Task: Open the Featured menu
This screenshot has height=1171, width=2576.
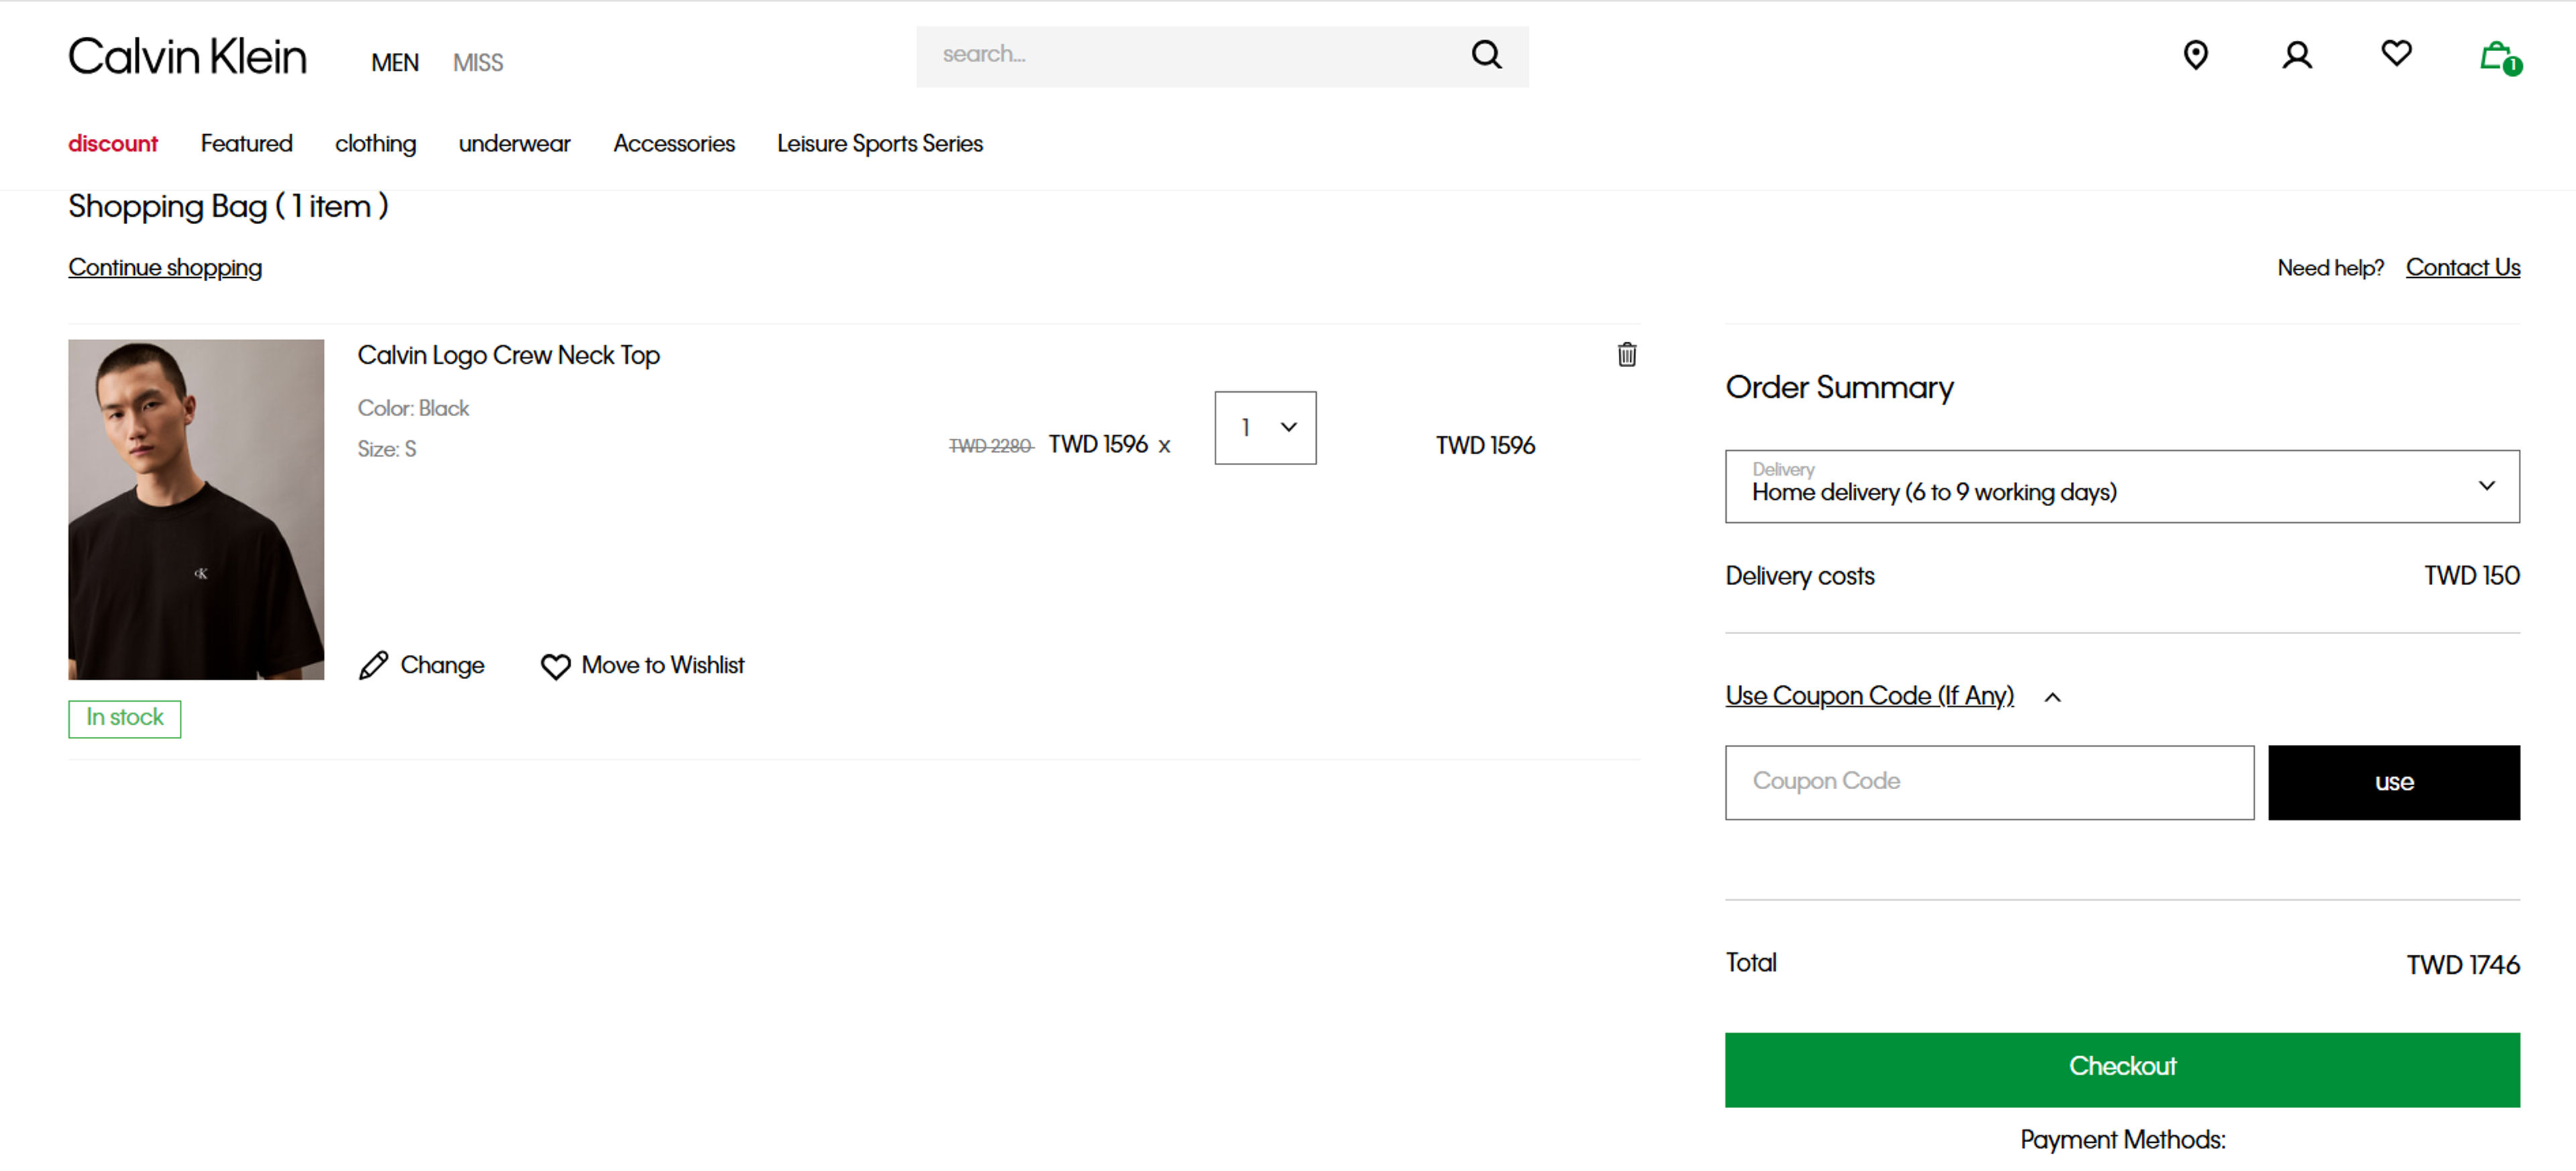Action: 246,144
